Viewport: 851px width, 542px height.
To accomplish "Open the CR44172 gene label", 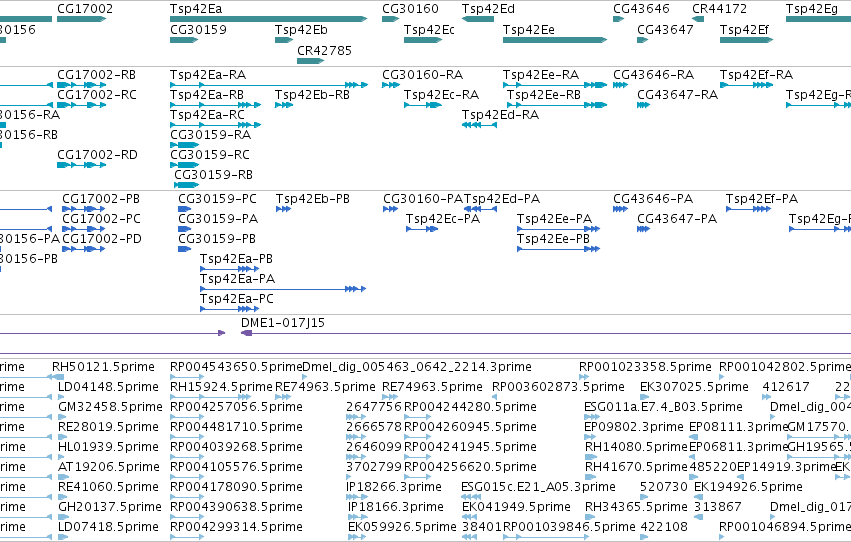I will [720, 9].
